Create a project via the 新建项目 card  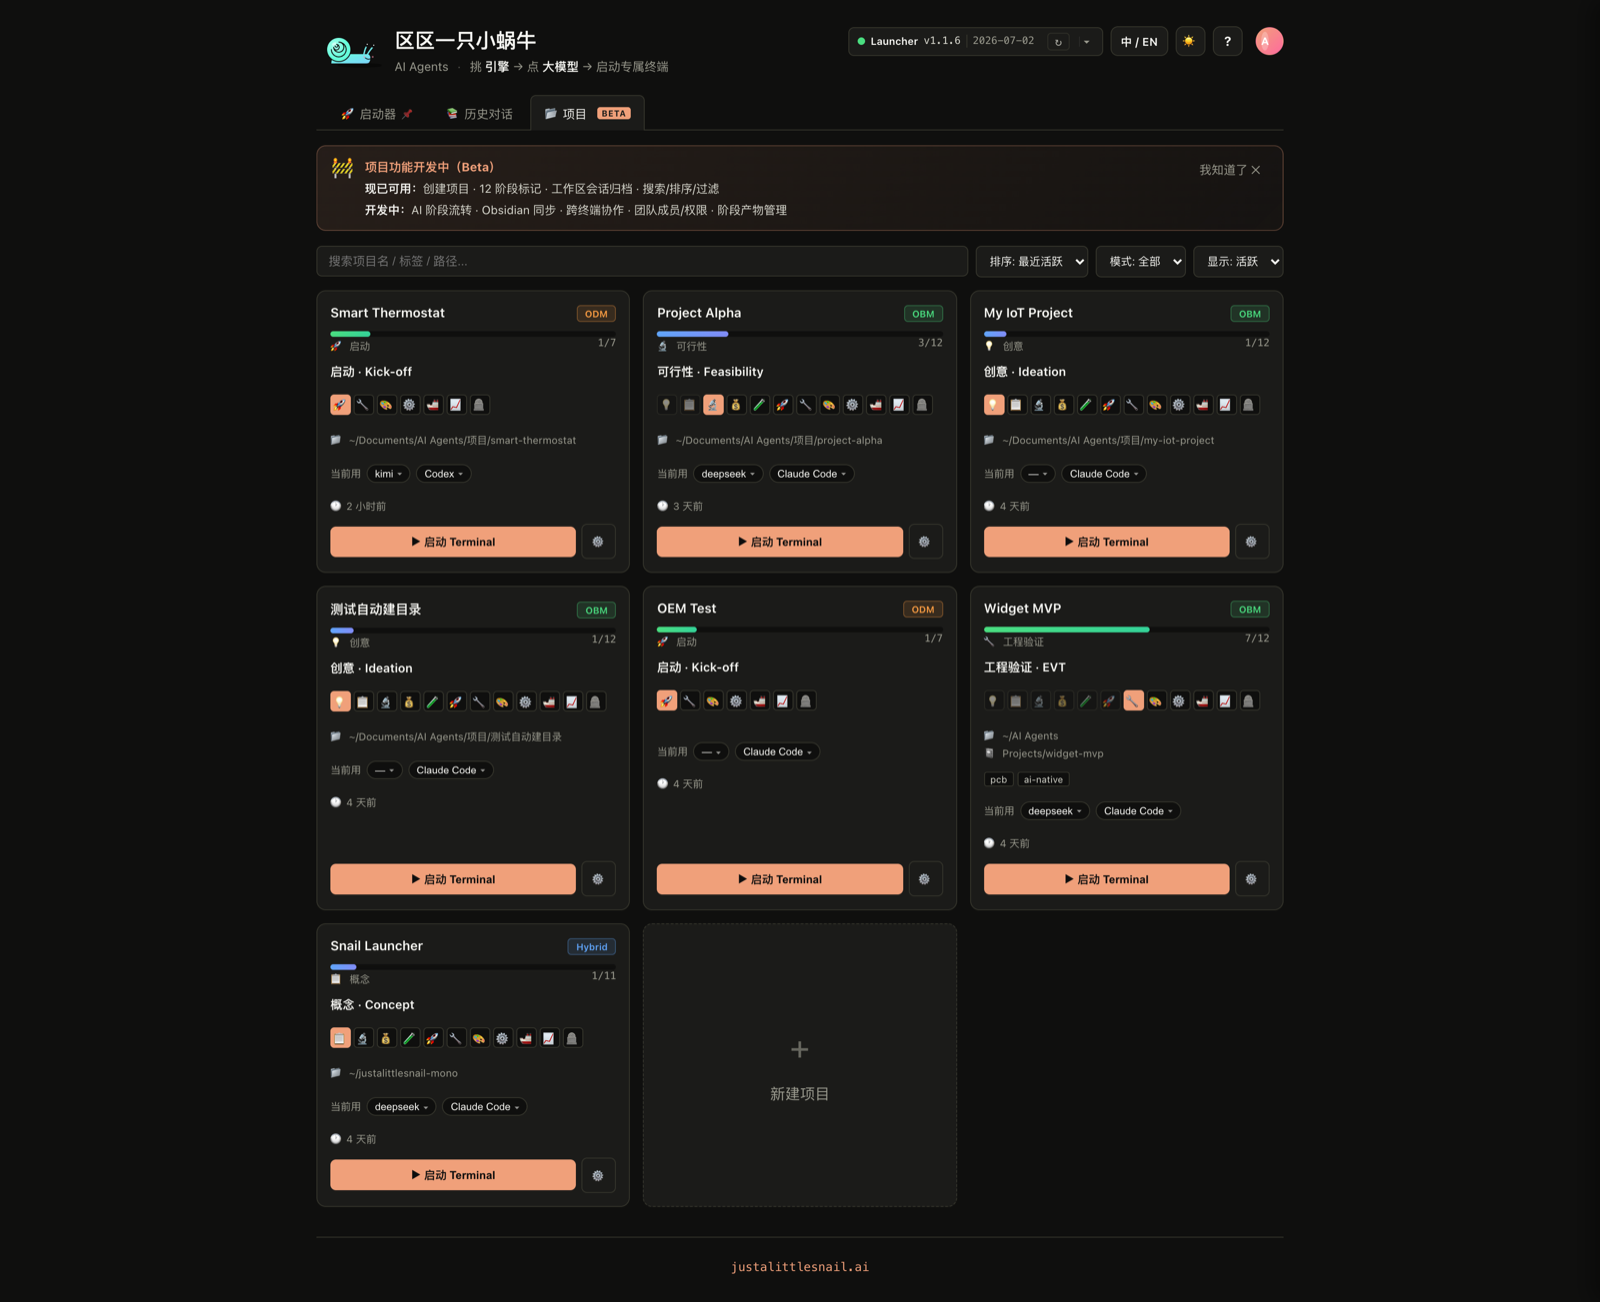(800, 1065)
